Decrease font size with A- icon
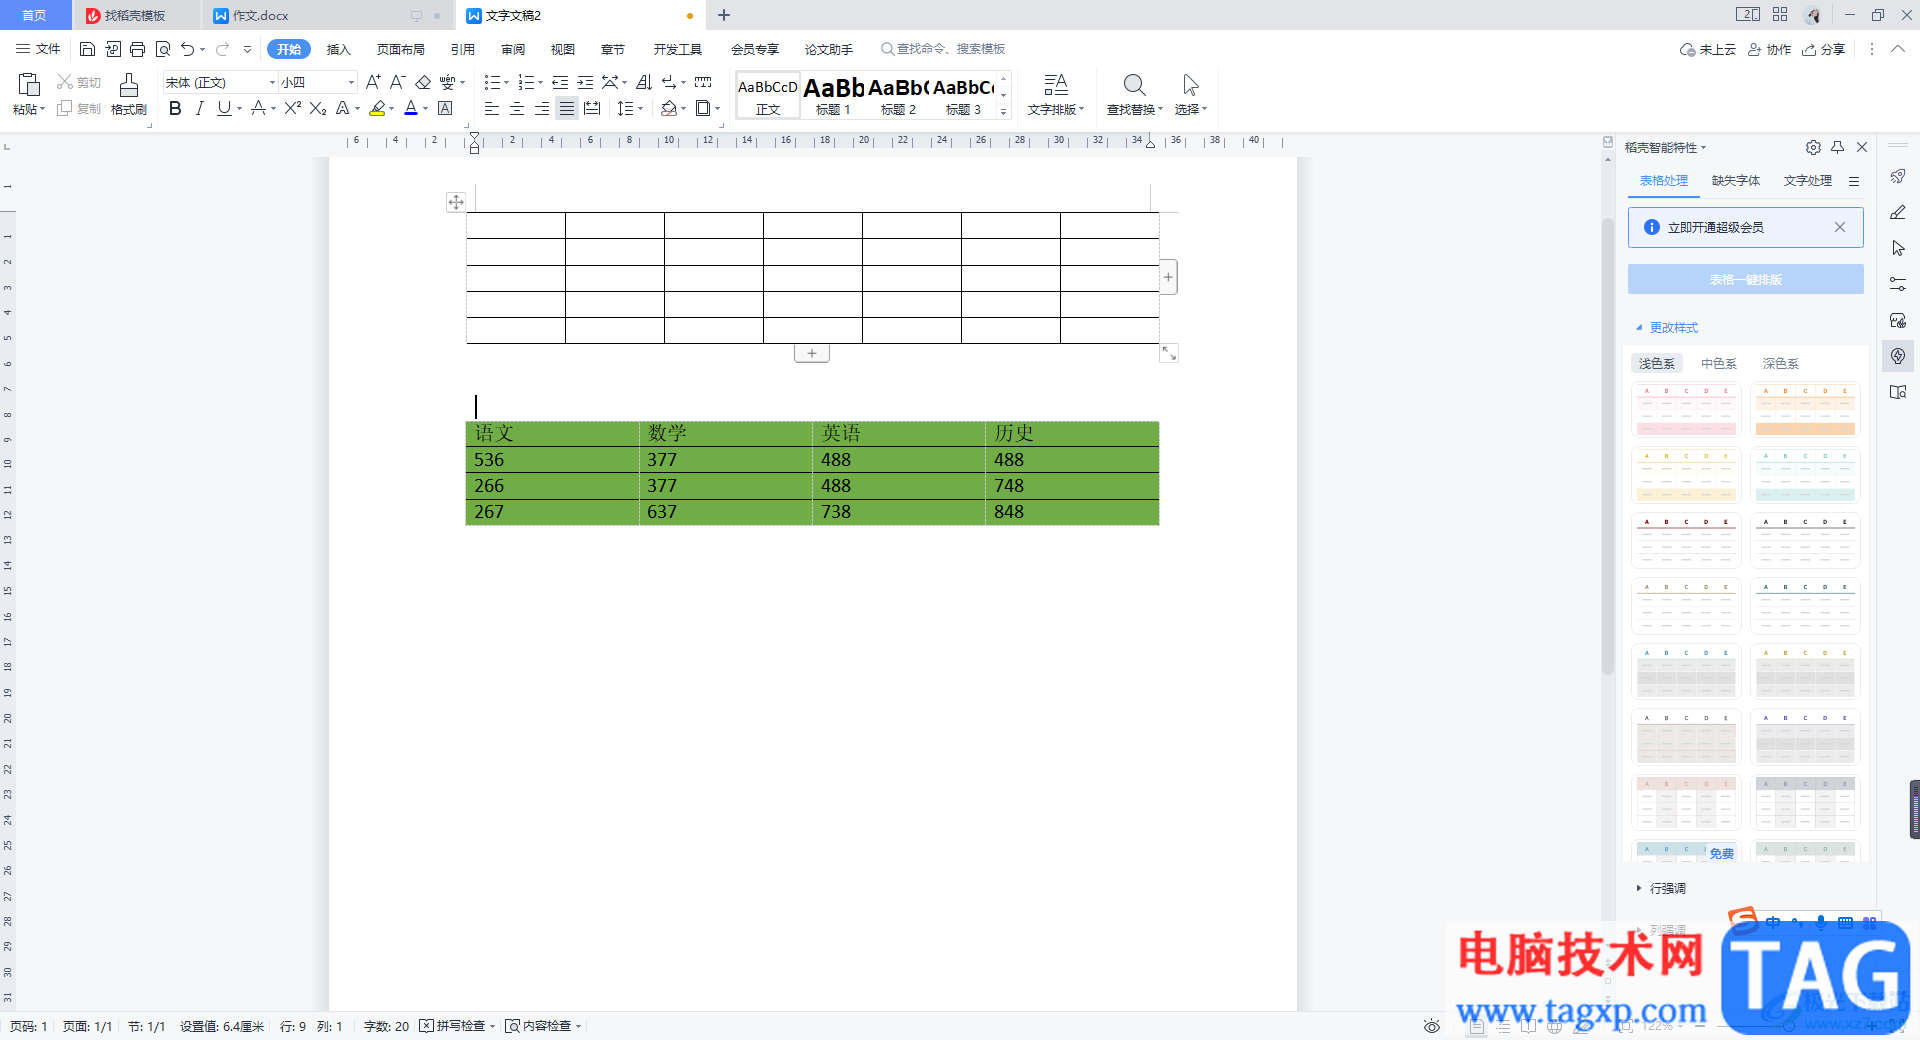Viewport: 1920px width, 1040px height. [x=397, y=82]
